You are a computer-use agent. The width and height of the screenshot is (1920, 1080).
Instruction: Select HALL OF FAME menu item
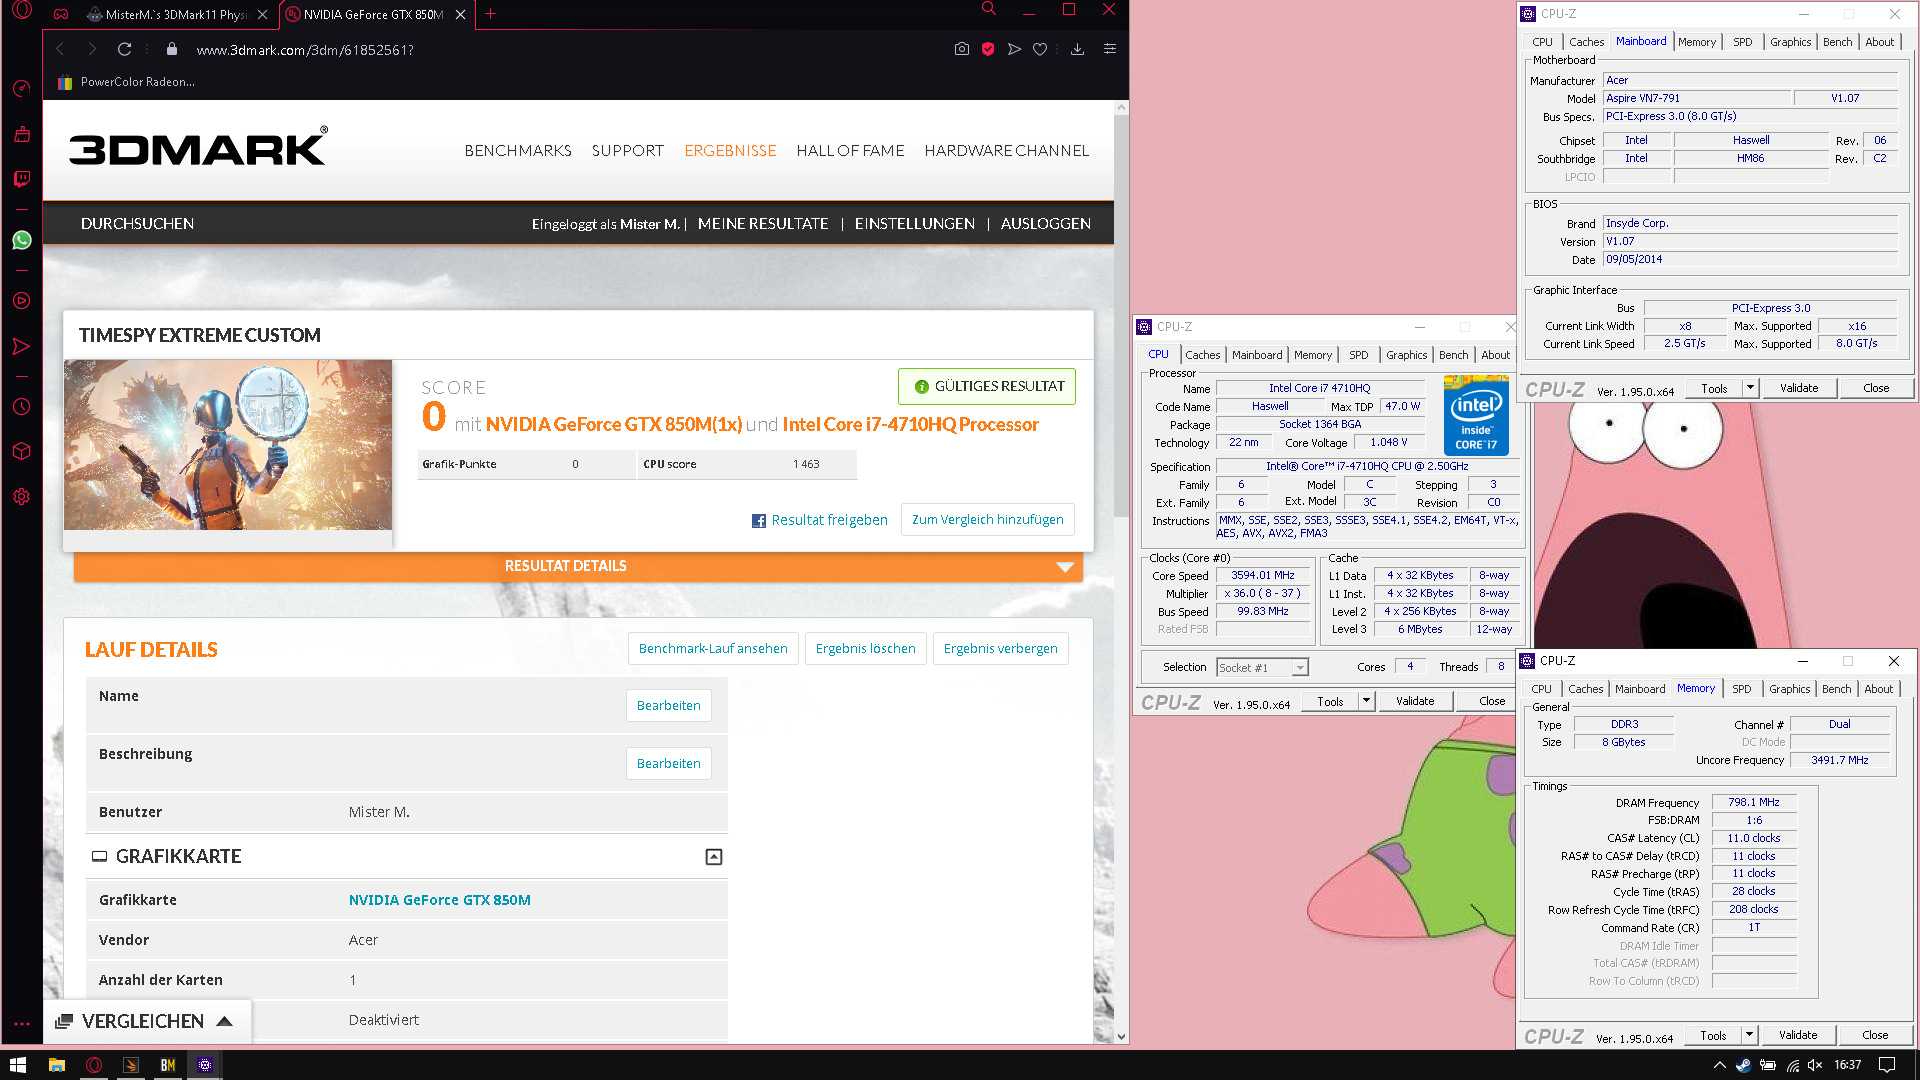tap(850, 151)
